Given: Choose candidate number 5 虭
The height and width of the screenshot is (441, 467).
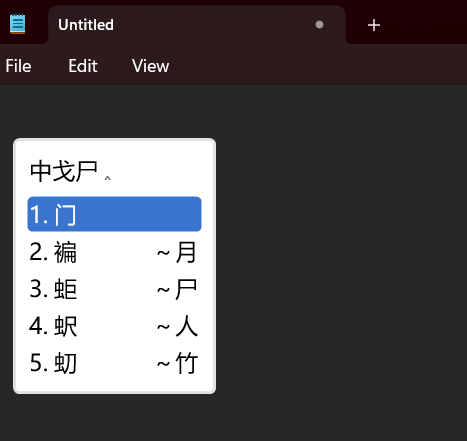Looking at the screenshot, I should tap(114, 363).
